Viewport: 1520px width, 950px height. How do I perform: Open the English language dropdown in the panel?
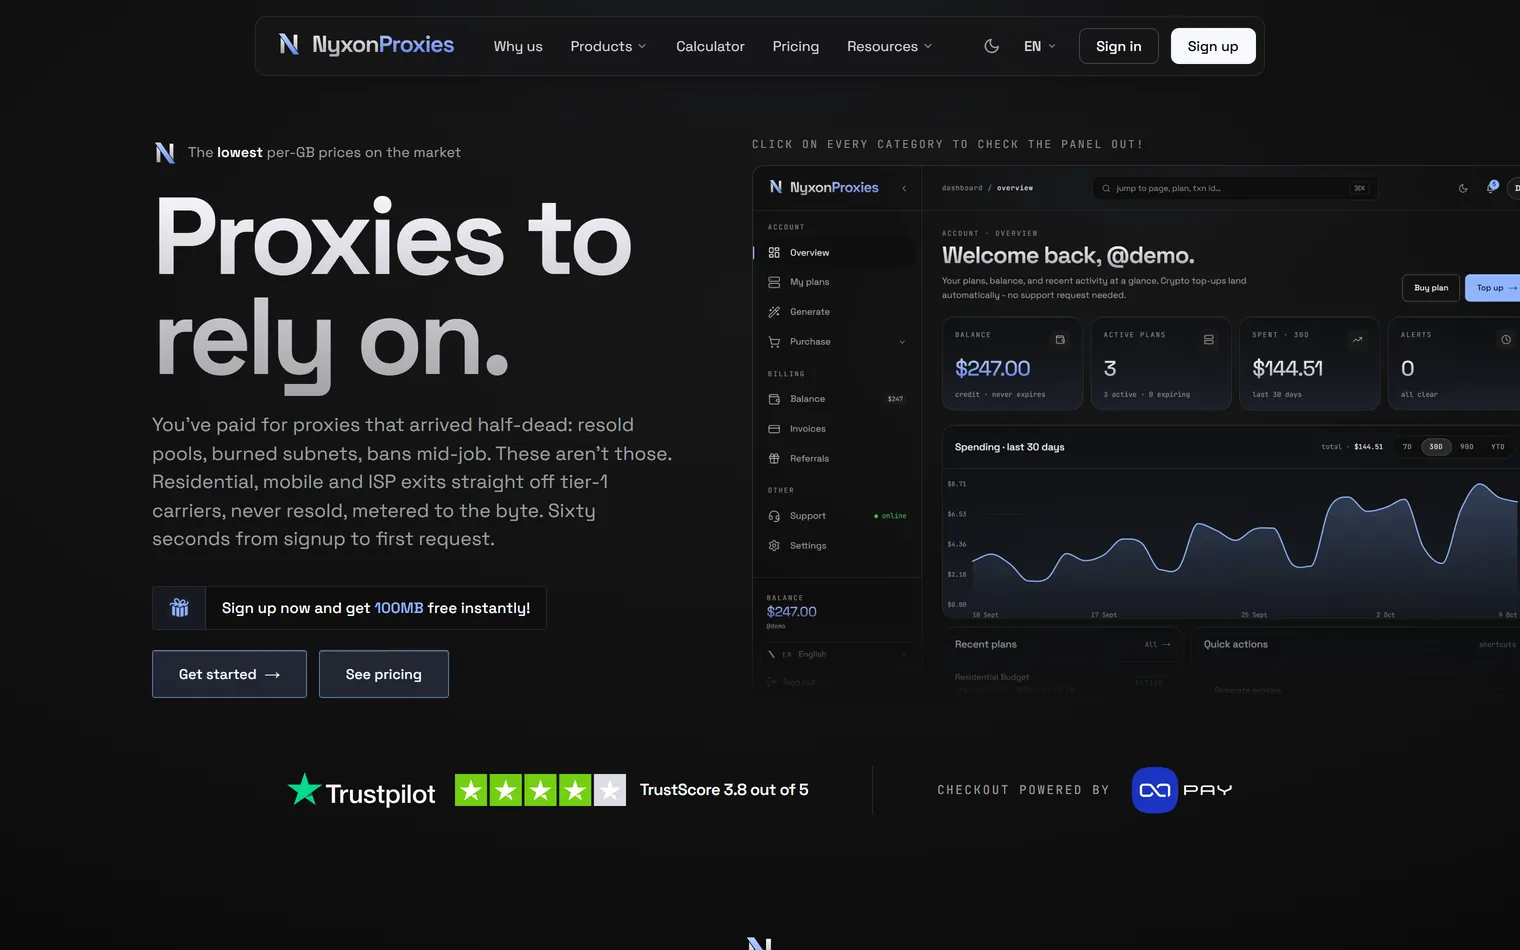(837, 654)
